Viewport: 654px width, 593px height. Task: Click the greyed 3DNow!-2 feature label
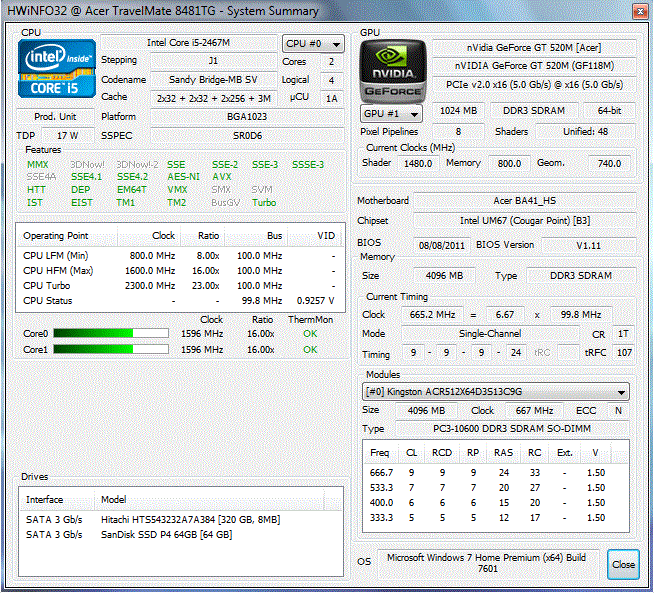[x=137, y=165]
